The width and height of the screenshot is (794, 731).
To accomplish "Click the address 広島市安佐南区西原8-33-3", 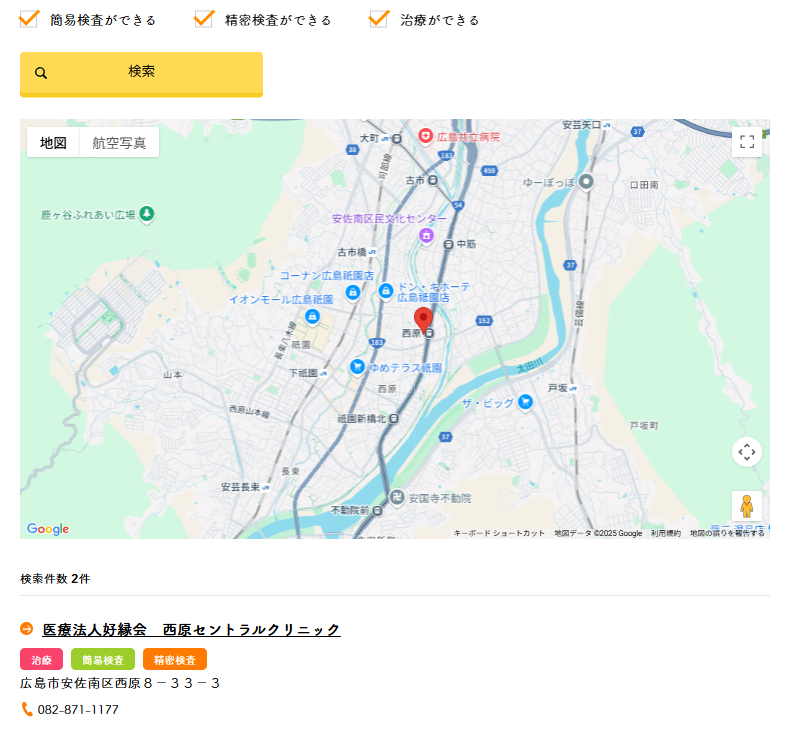I will coord(120,683).
